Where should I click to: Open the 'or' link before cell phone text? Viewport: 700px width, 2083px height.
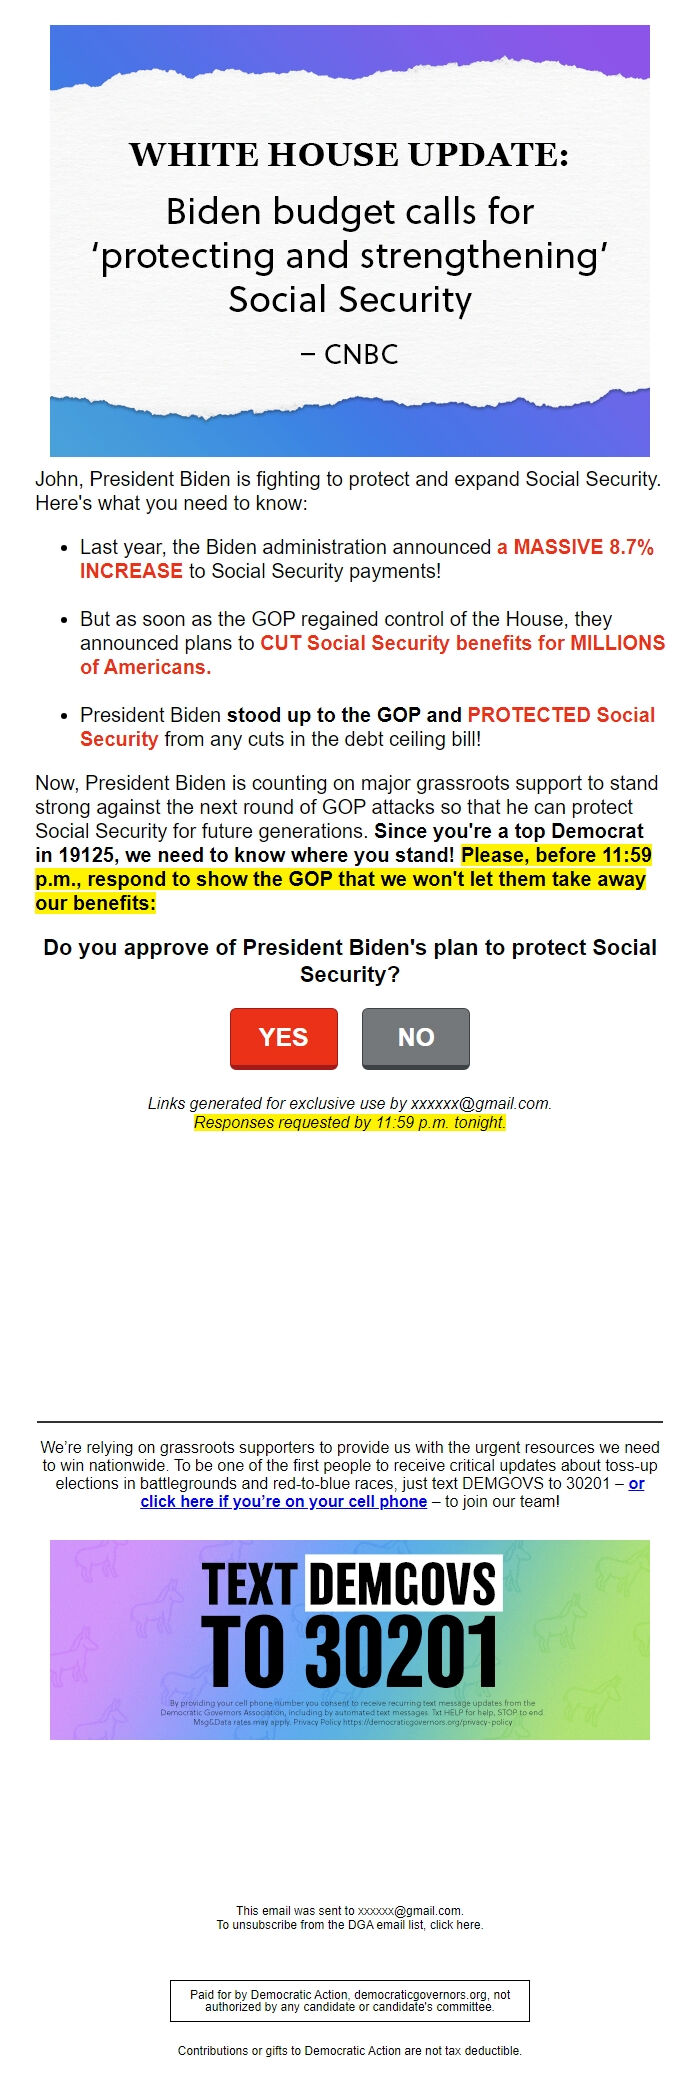click(634, 1484)
